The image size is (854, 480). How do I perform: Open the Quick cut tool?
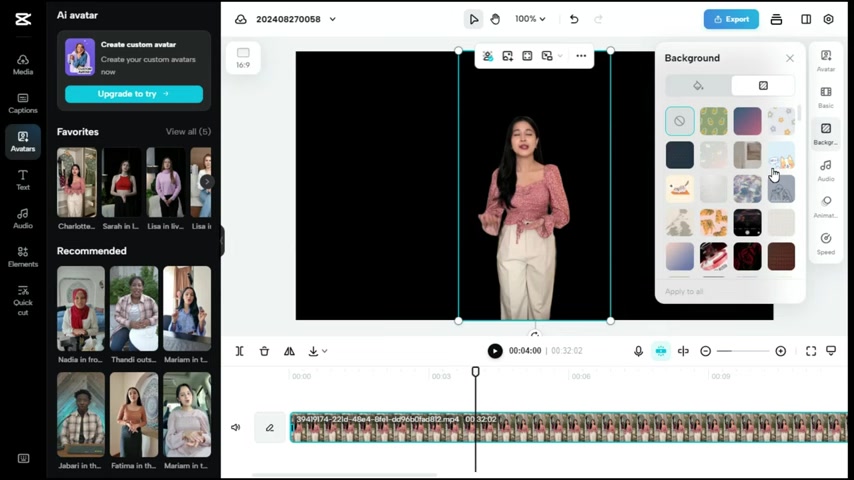point(23,300)
